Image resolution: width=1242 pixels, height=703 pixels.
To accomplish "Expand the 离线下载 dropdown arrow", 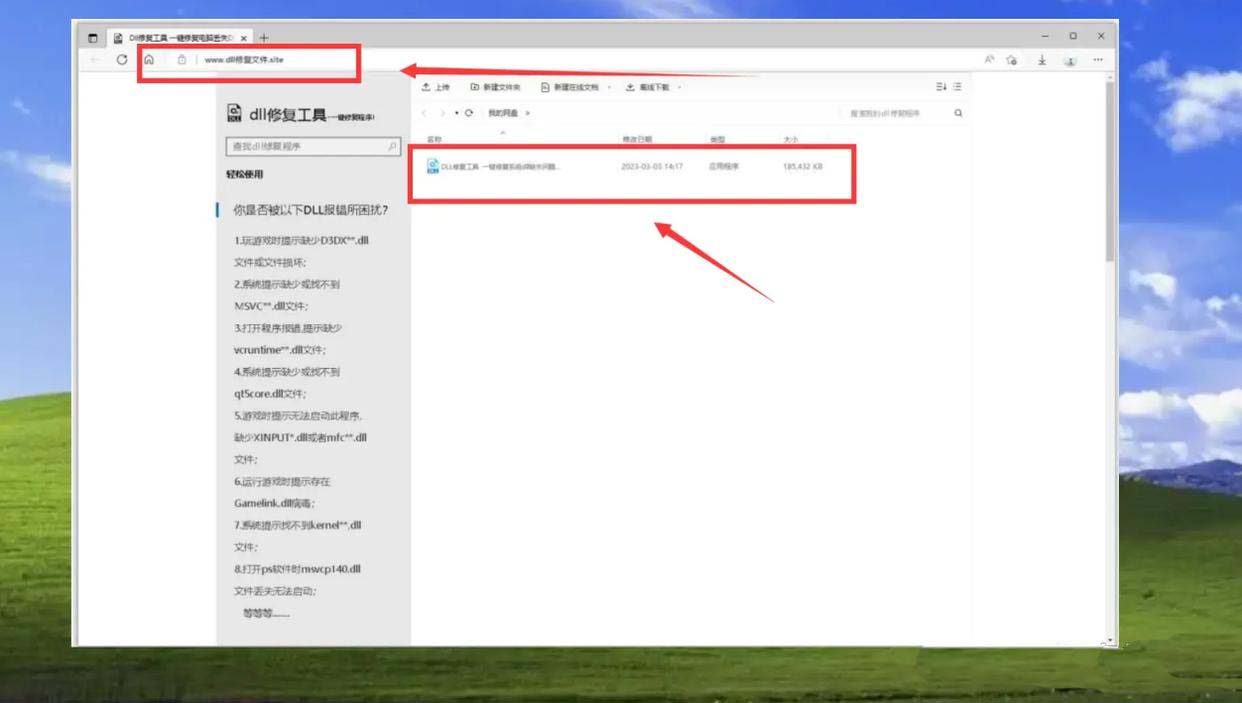I will 677,88.
